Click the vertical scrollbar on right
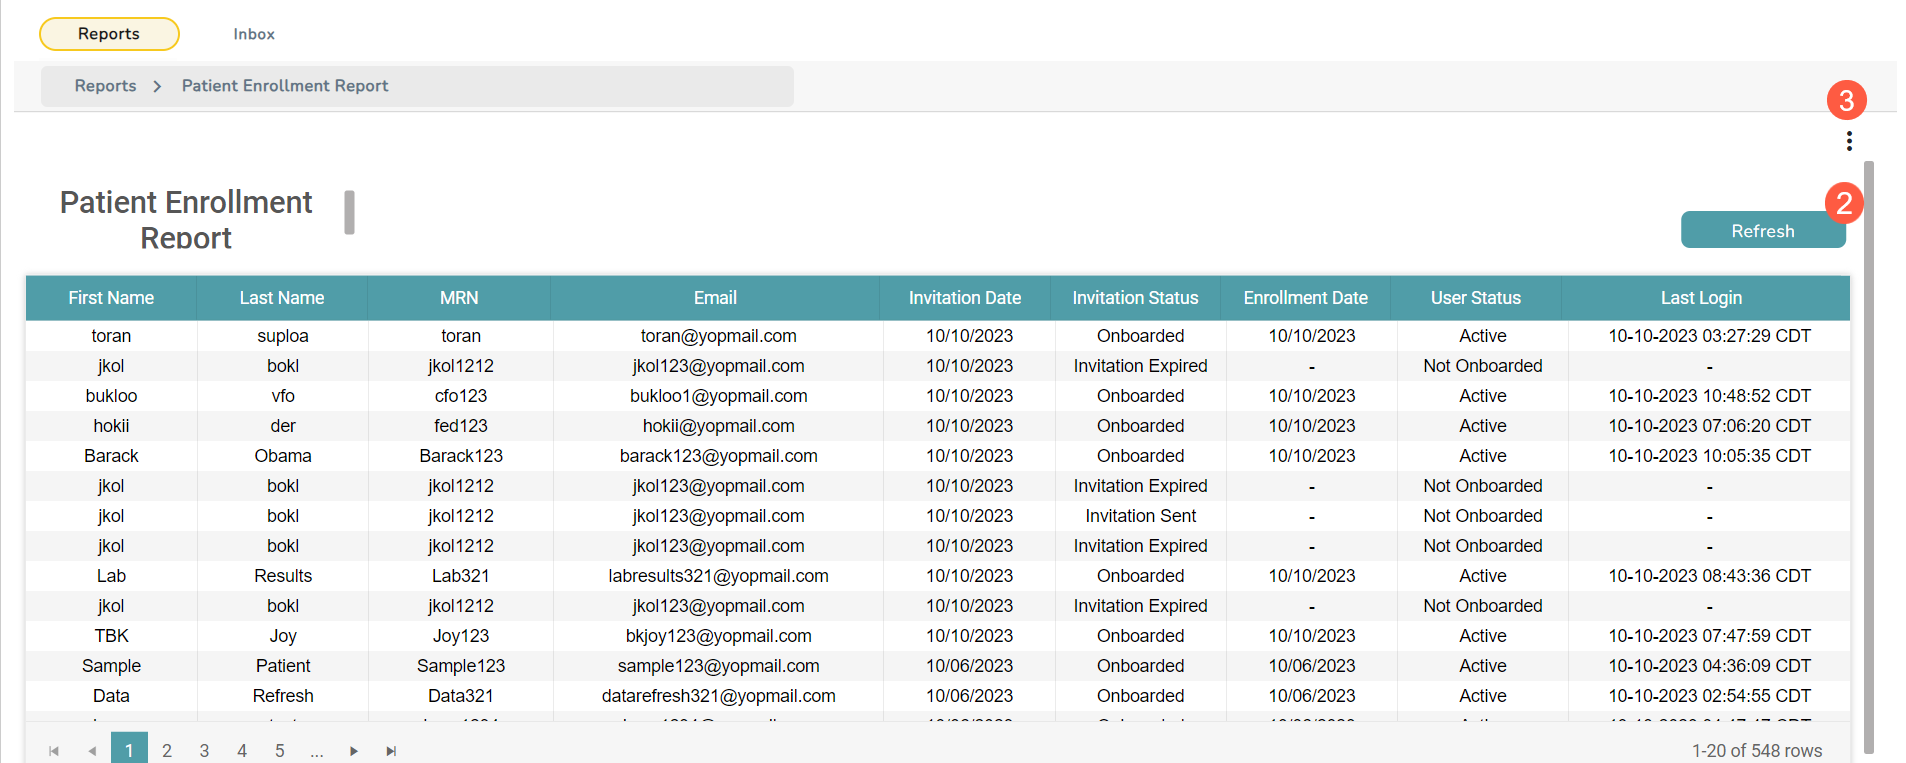The height and width of the screenshot is (763, 1906). [x=1868, y=450]
